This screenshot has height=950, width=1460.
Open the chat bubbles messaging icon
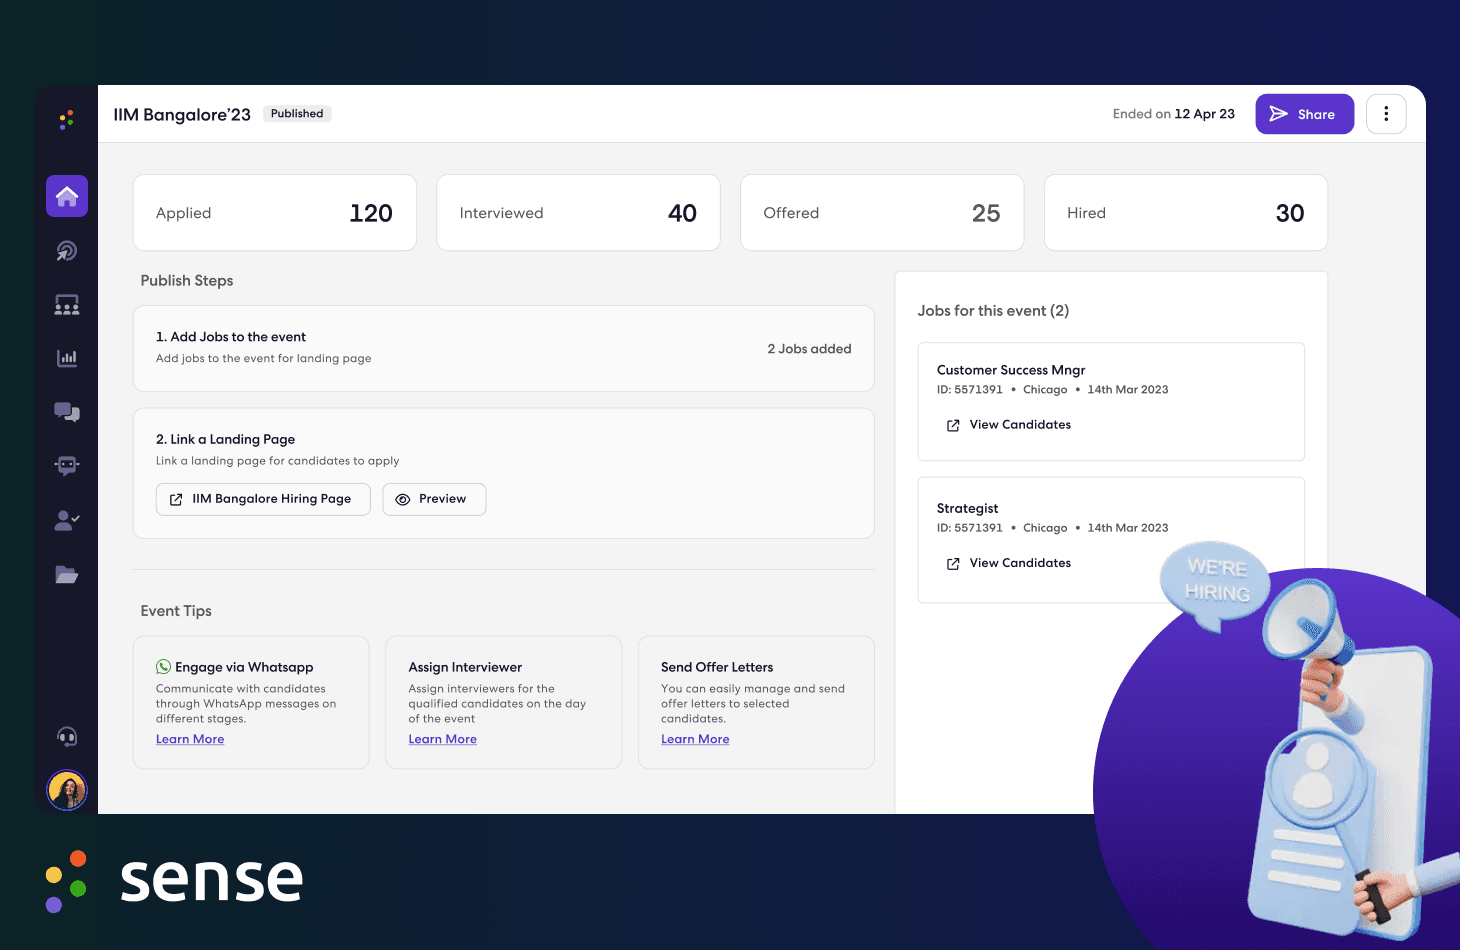click(x=67, y=412)
